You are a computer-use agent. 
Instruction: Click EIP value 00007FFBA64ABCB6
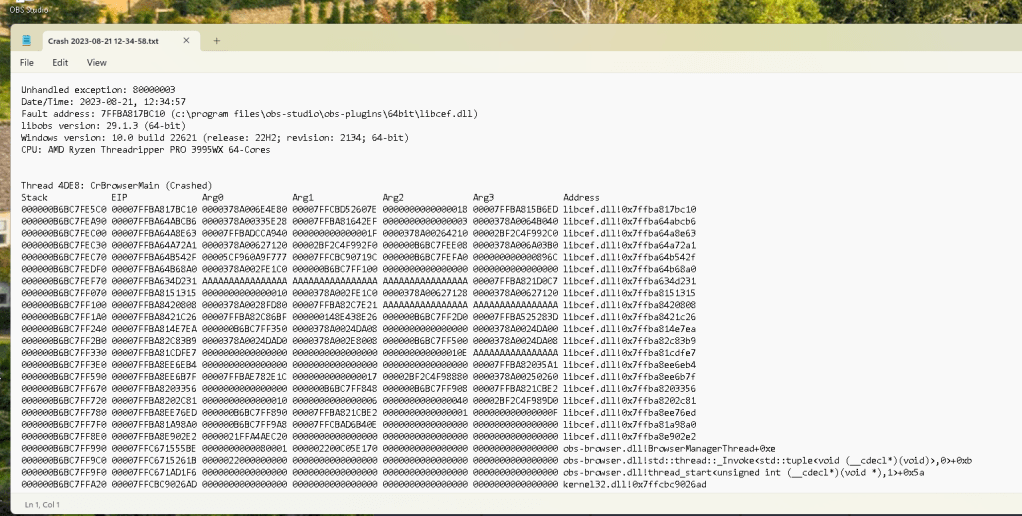click(154, 222)
